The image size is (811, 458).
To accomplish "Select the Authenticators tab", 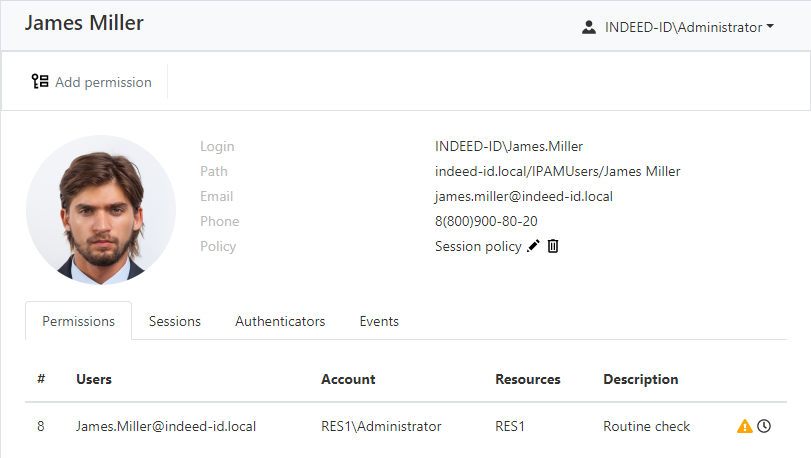I will click(280, 321).
